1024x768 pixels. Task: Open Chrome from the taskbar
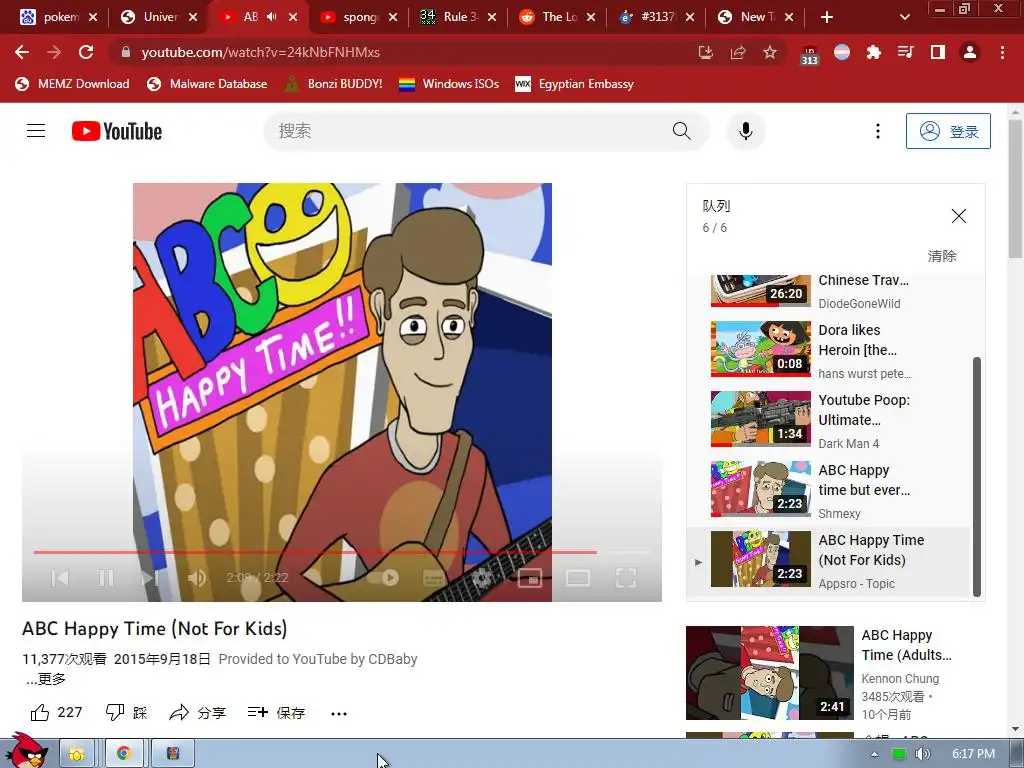[123, 754]
